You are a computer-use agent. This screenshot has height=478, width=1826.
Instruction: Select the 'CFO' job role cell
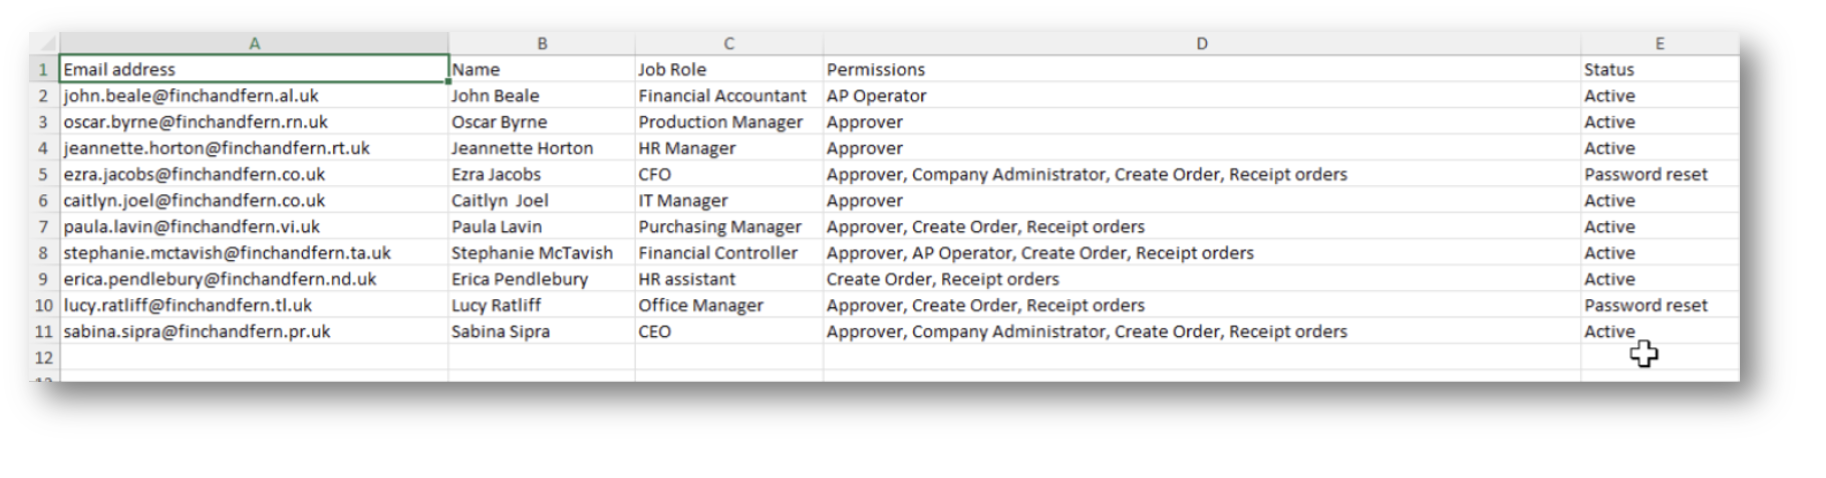coord(728,174)
